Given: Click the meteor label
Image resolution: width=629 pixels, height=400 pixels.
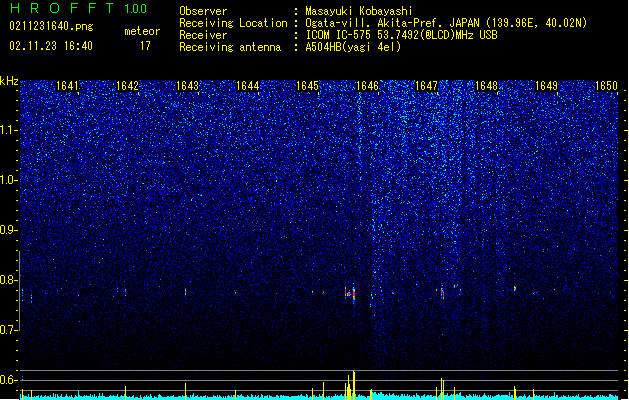Looking at the screenshot, I should tap(142, 31).
